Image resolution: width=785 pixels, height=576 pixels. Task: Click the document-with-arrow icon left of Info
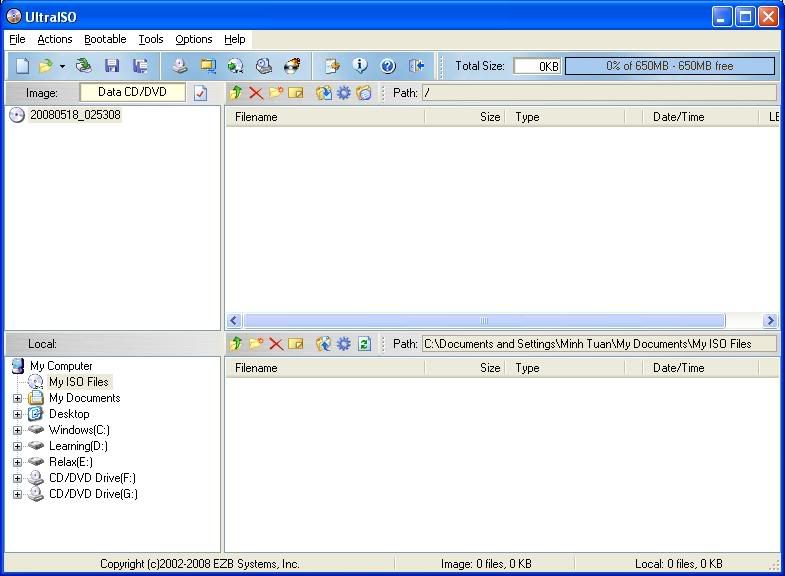pos(332,66)
